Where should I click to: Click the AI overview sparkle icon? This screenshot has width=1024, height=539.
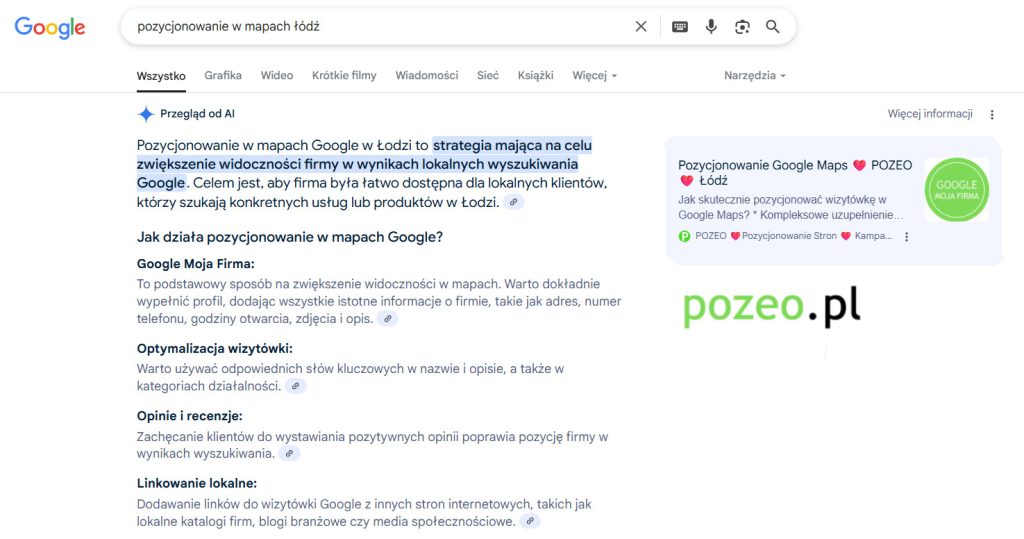[146, 114]
